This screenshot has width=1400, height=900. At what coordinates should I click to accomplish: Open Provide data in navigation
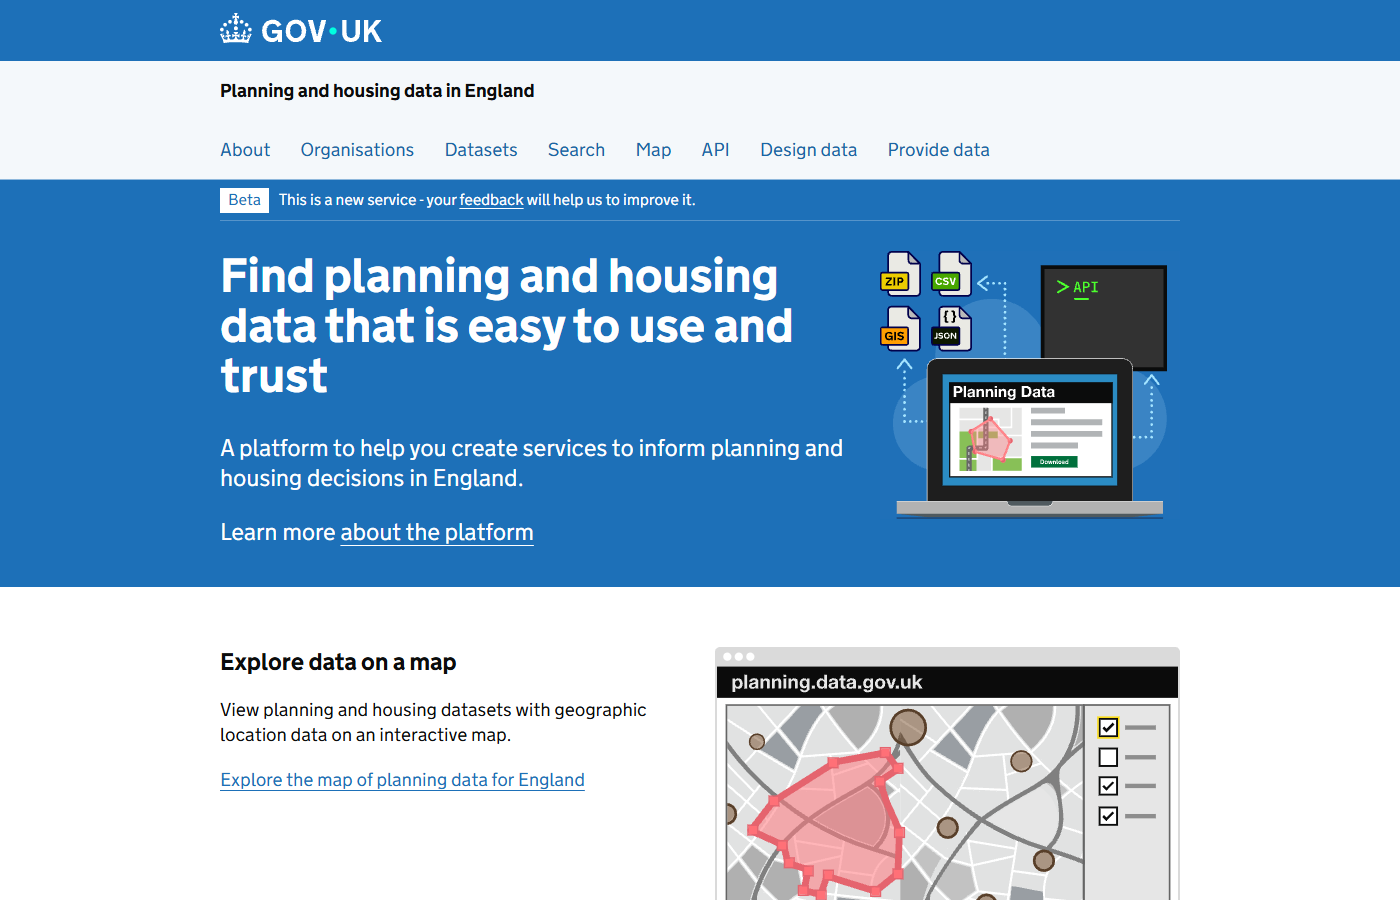click(938, 150)
